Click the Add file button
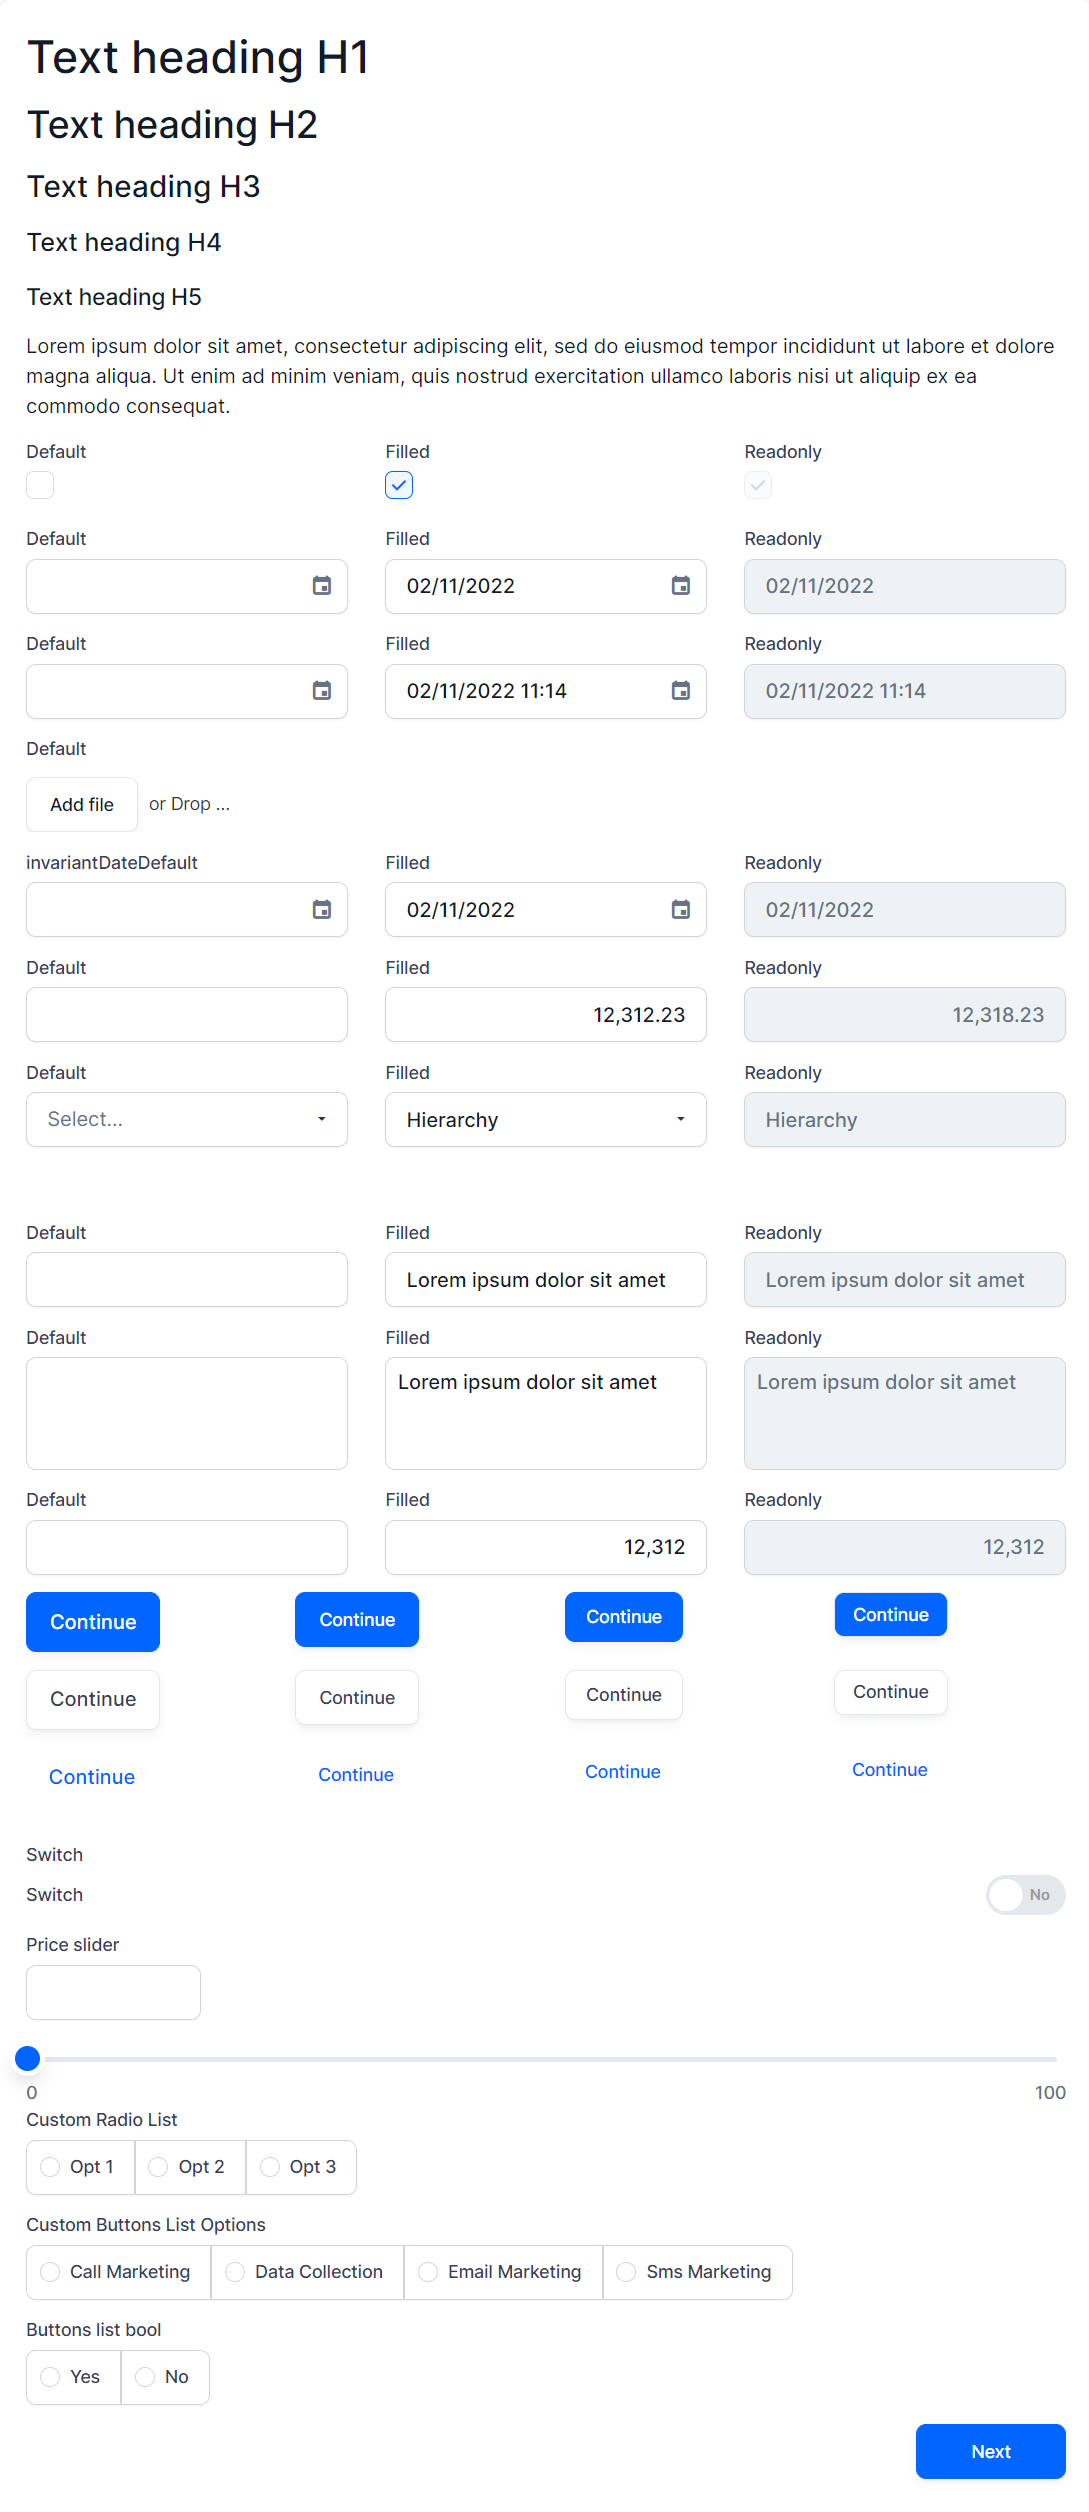 (x=82, y=805)
